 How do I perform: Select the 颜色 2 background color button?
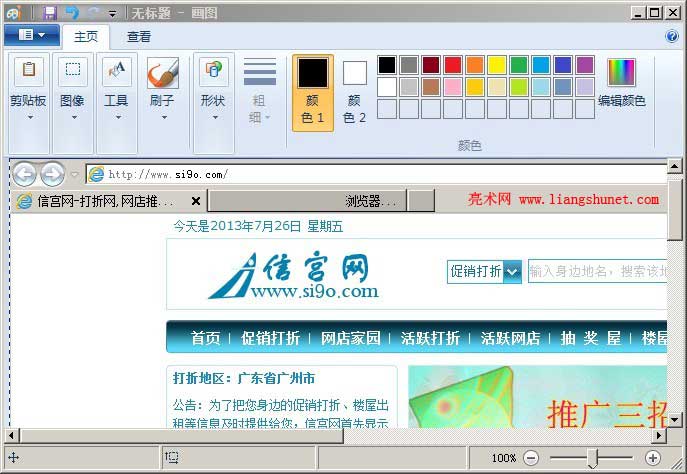coord(354,93)
